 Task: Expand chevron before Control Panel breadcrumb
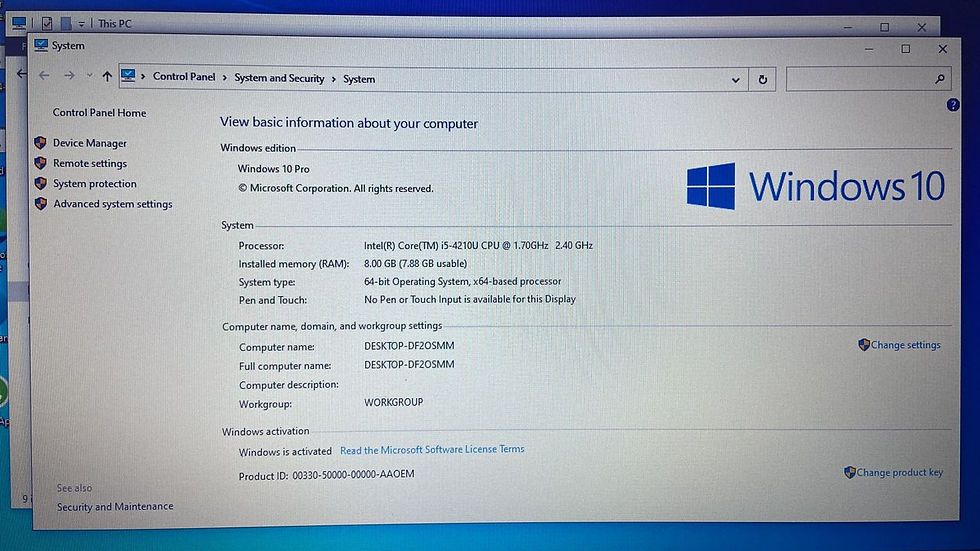point(143,77)
